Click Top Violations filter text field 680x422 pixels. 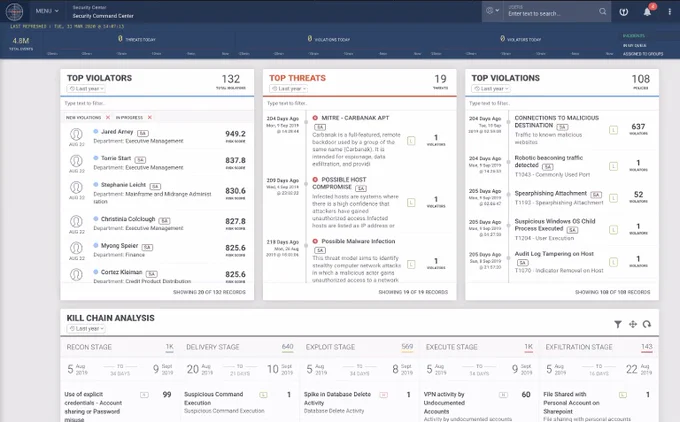pos(562,103)
